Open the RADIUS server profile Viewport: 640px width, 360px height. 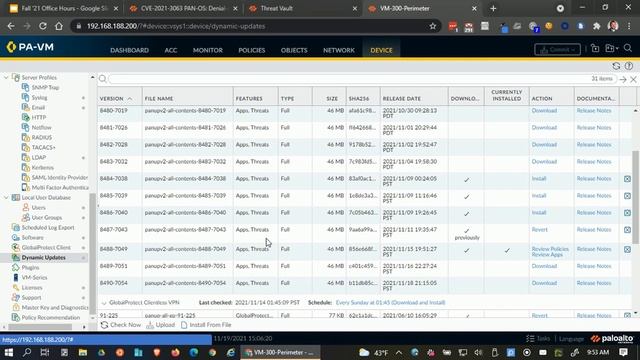(41, 138)
